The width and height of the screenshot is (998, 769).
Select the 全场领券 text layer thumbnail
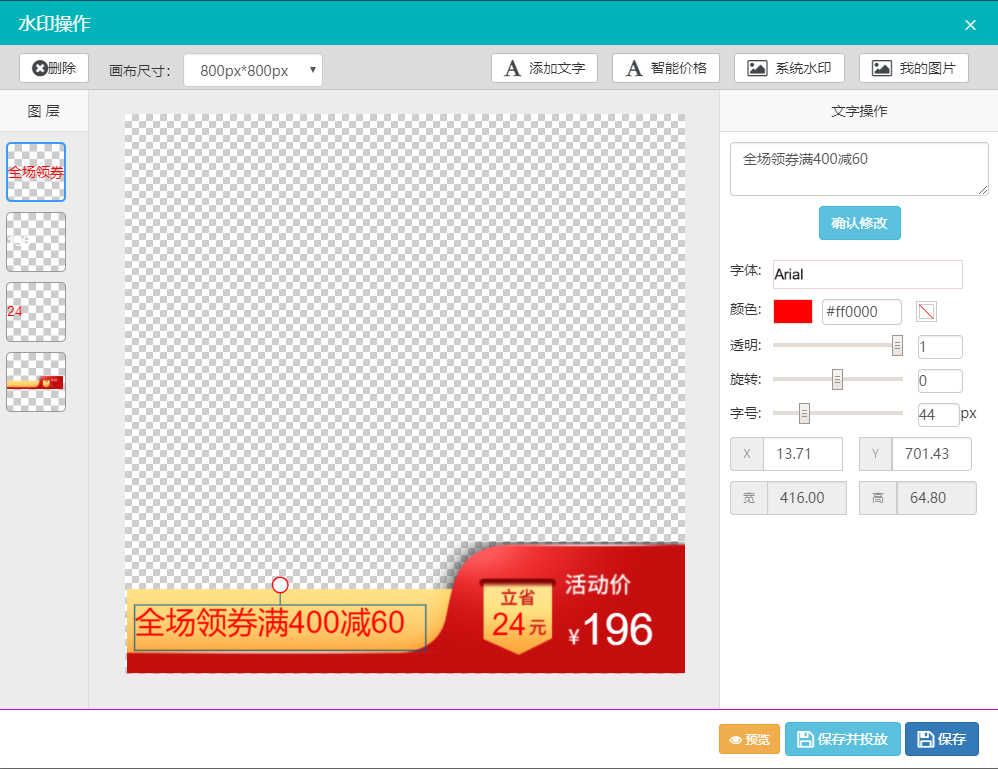[x=36, y=172]
